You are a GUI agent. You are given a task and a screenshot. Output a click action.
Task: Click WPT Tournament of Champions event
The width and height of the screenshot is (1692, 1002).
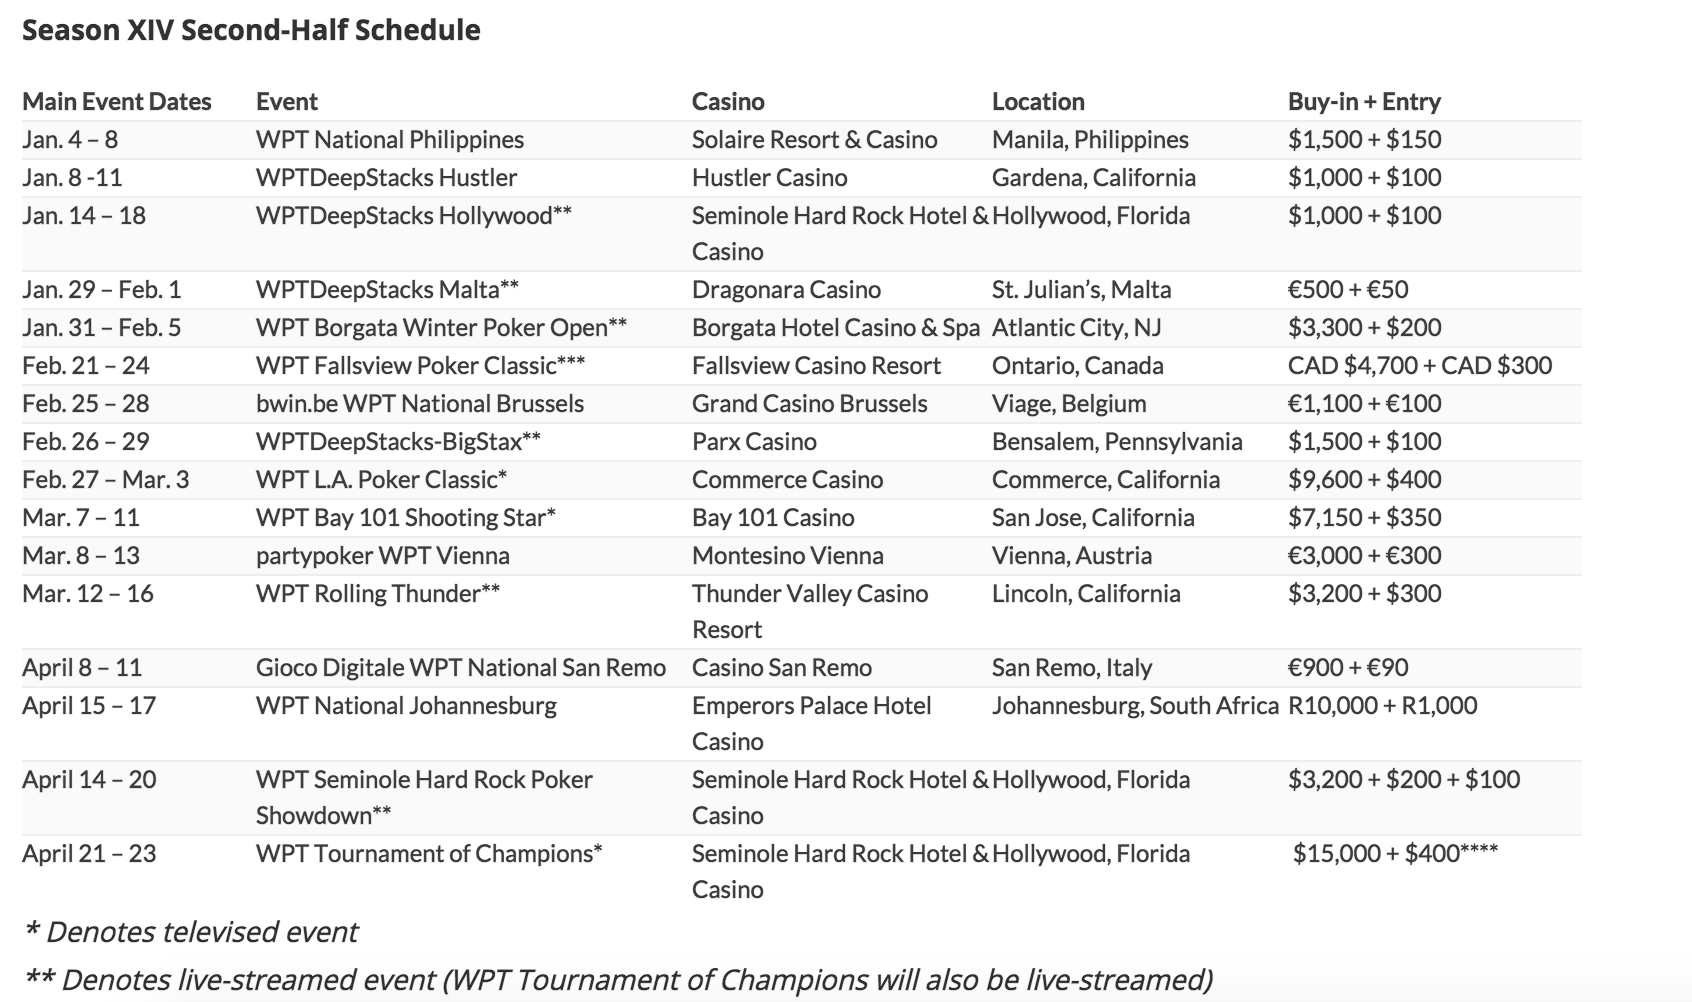pos(429,854)
